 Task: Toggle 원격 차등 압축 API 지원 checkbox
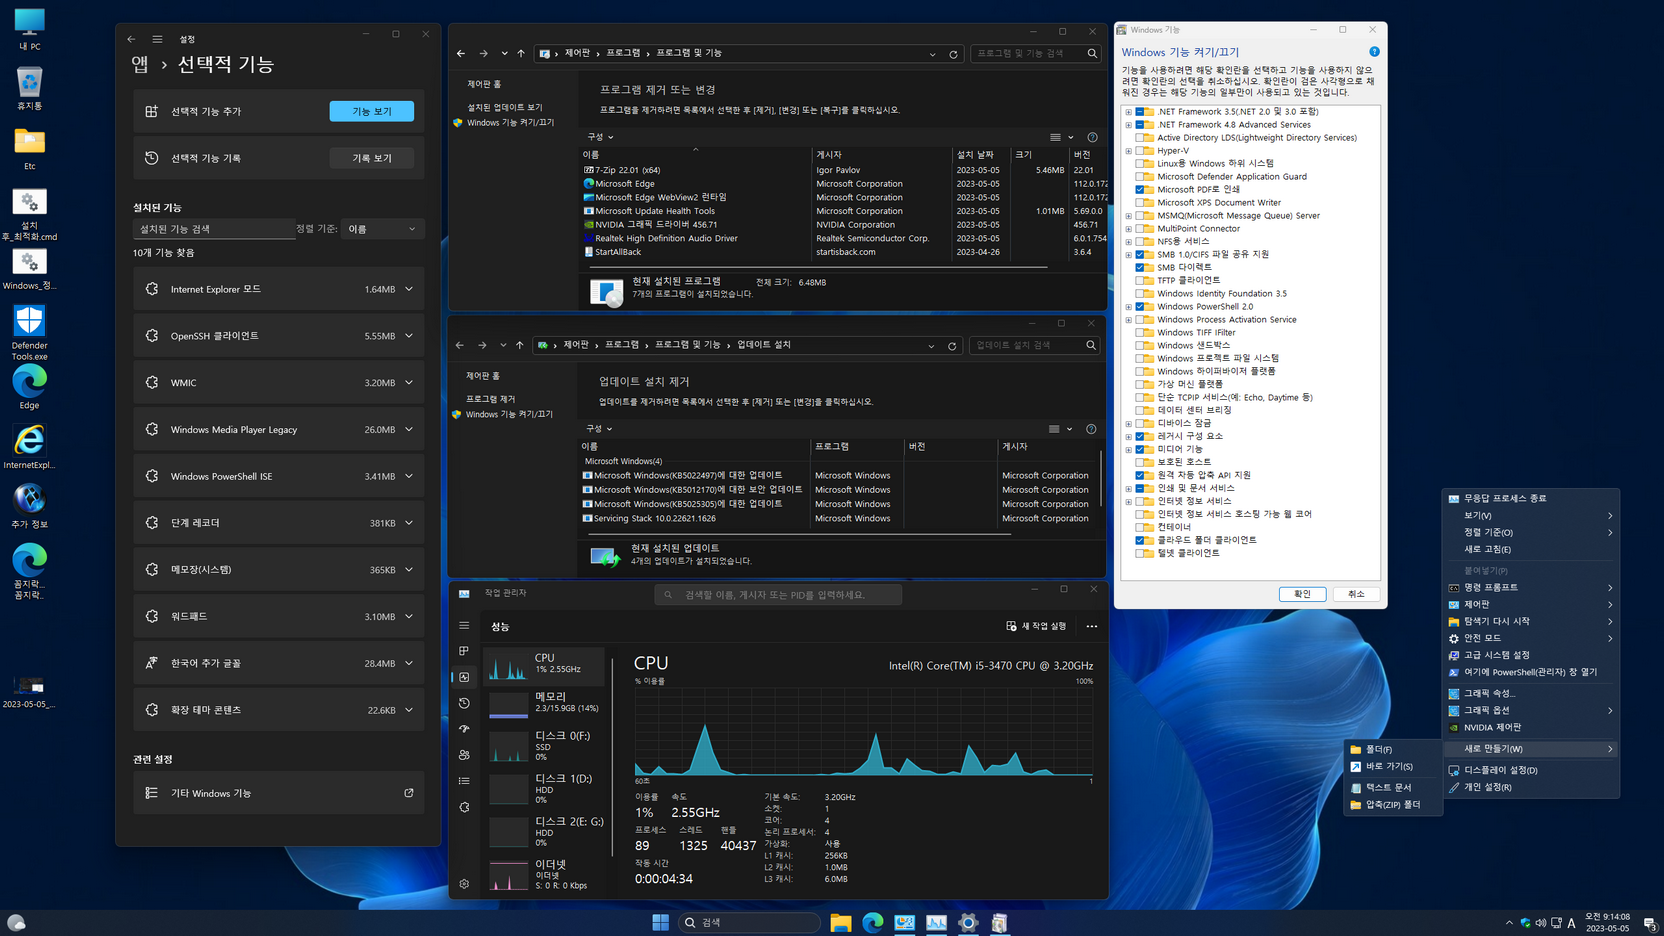pyautogui.click(x=1140, y=475)
